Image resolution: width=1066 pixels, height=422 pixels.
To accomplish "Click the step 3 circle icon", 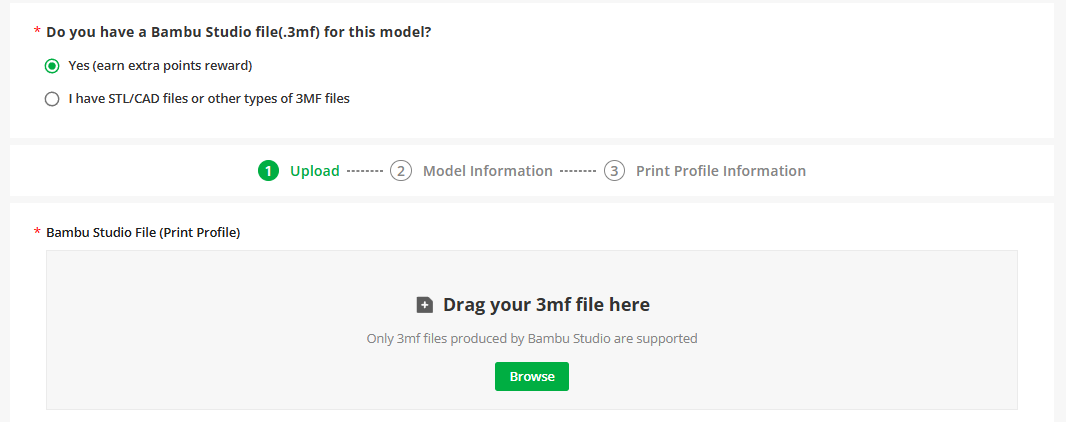I will click(615, 171).
